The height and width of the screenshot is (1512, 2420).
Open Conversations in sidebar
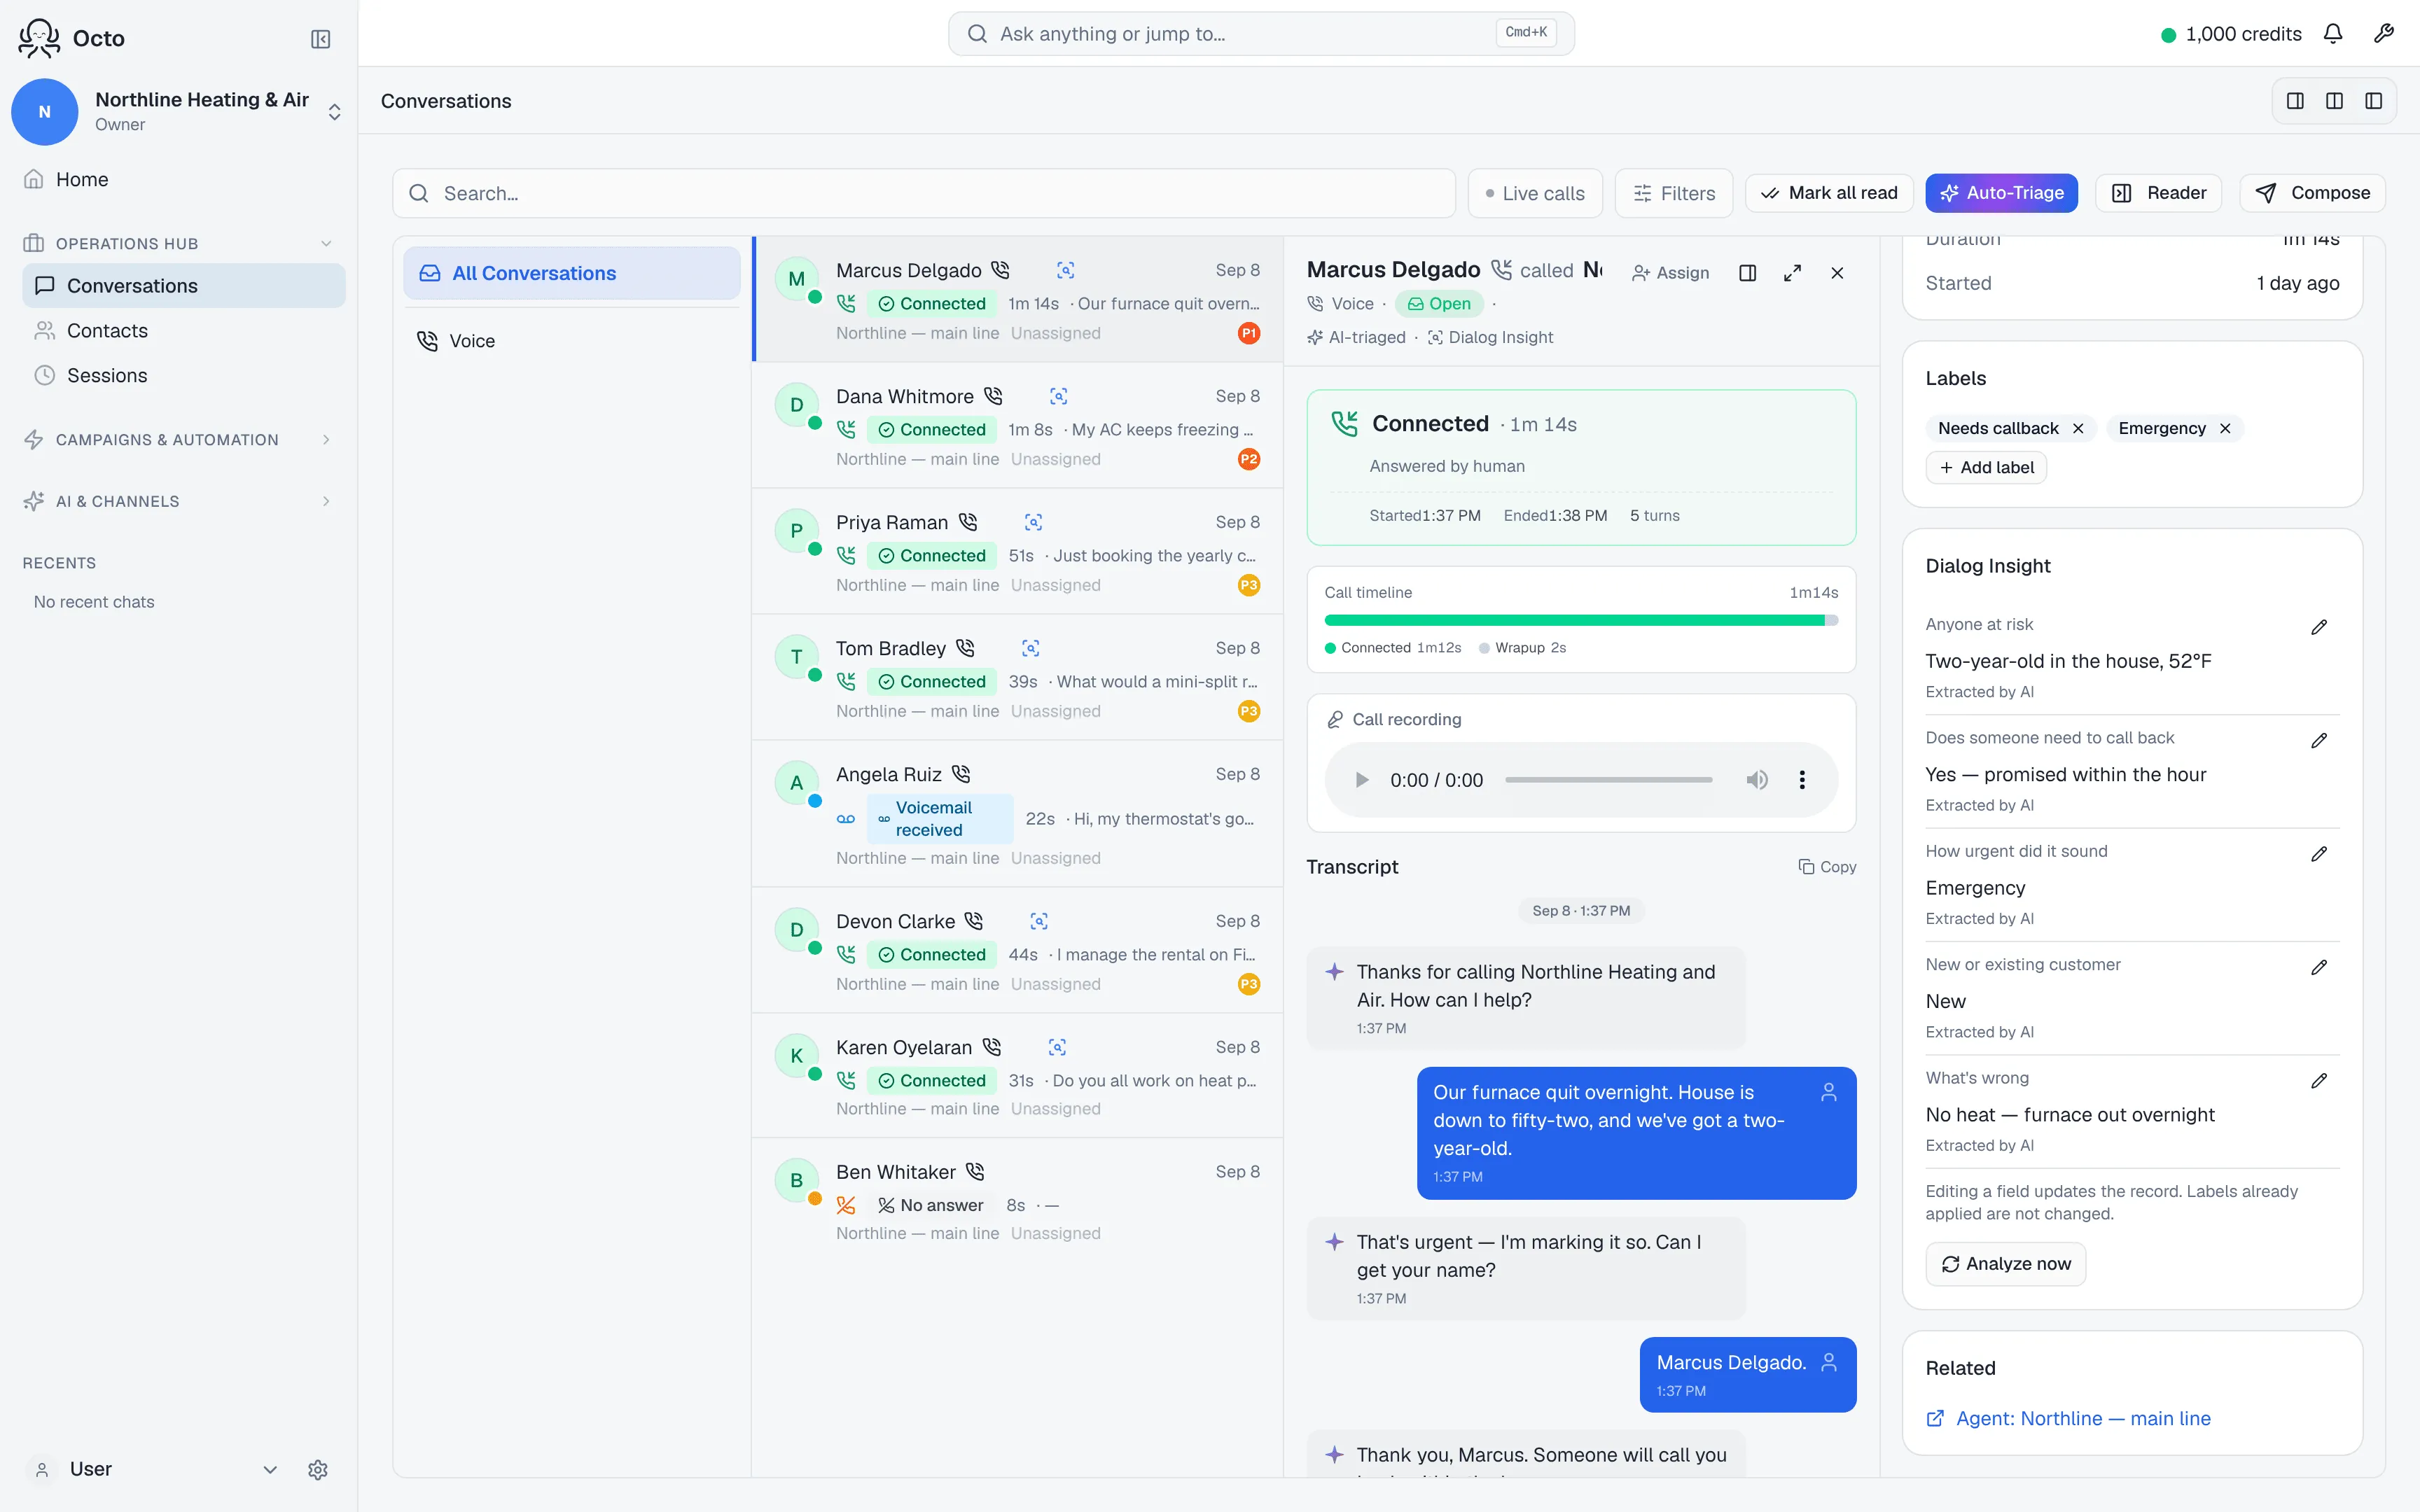click(x=184, y=286)
